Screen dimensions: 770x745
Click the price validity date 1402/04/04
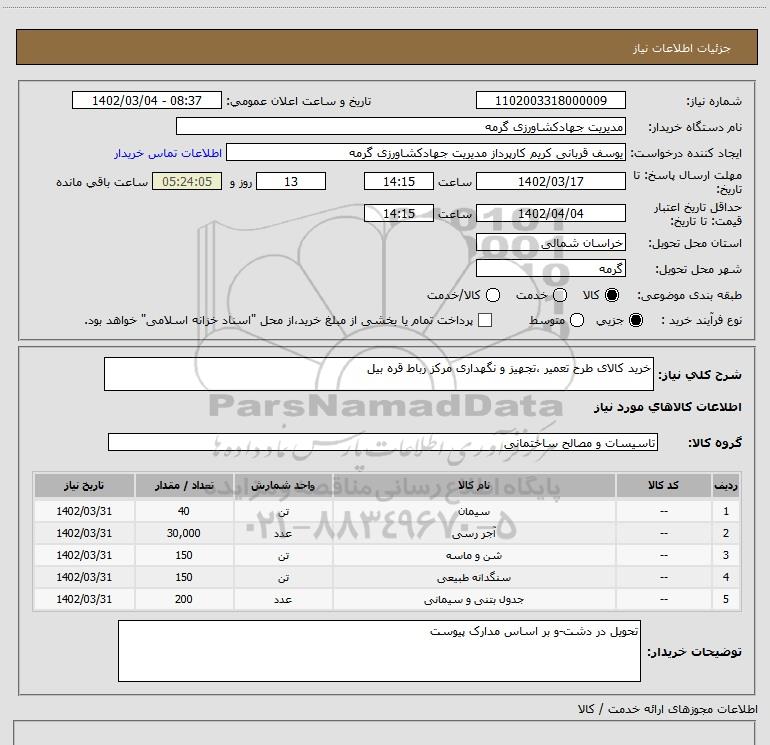click(x=550, y=213)
